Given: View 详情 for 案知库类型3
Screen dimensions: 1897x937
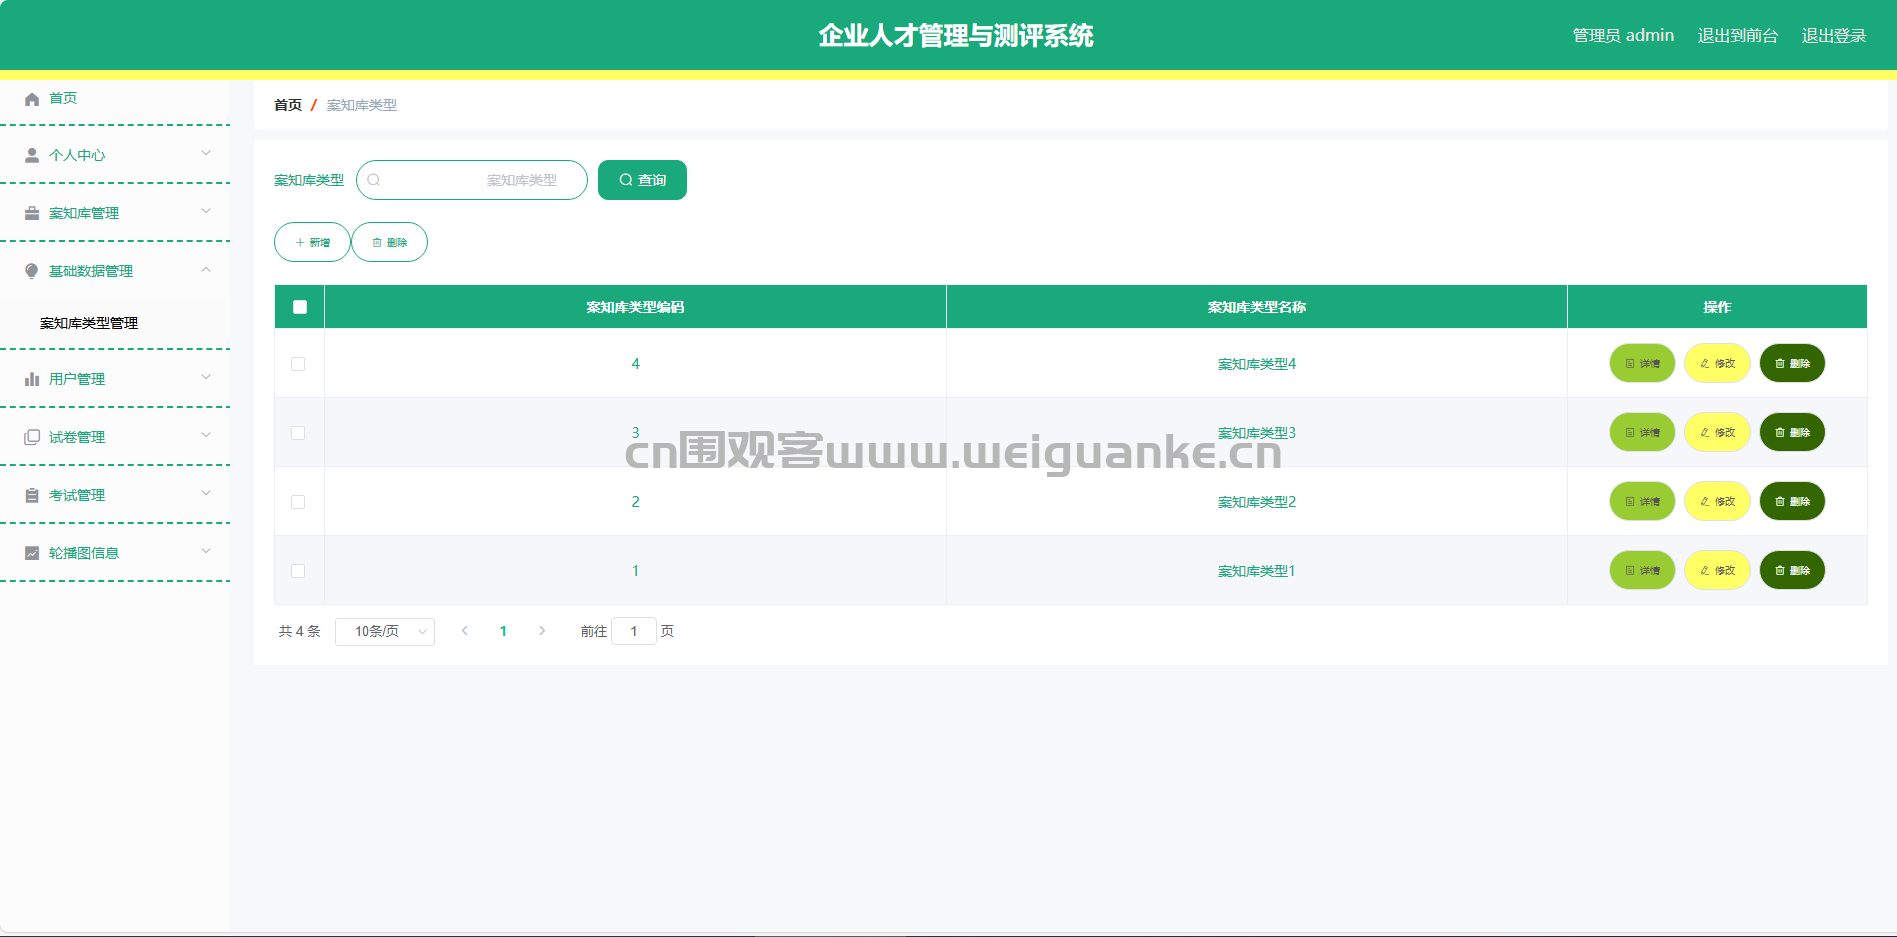Looking at the screenshot, I should [1642, 432].
